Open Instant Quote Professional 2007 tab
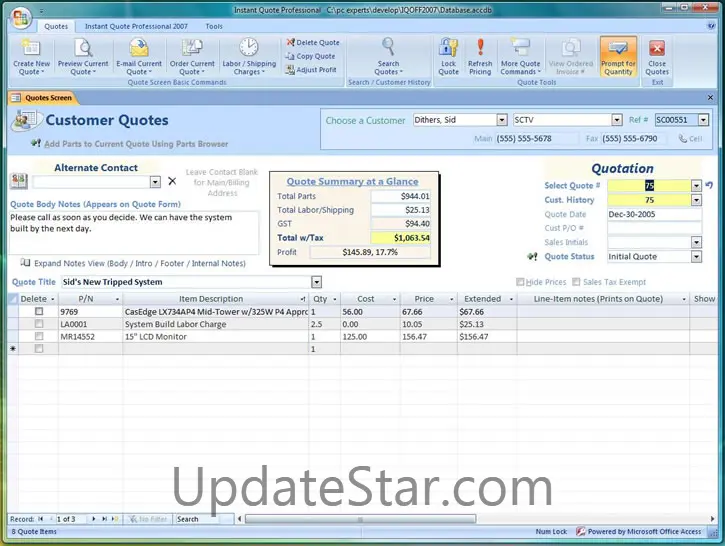Image resolution: width=725 pixels, height=546 pixels. (136, 26)
